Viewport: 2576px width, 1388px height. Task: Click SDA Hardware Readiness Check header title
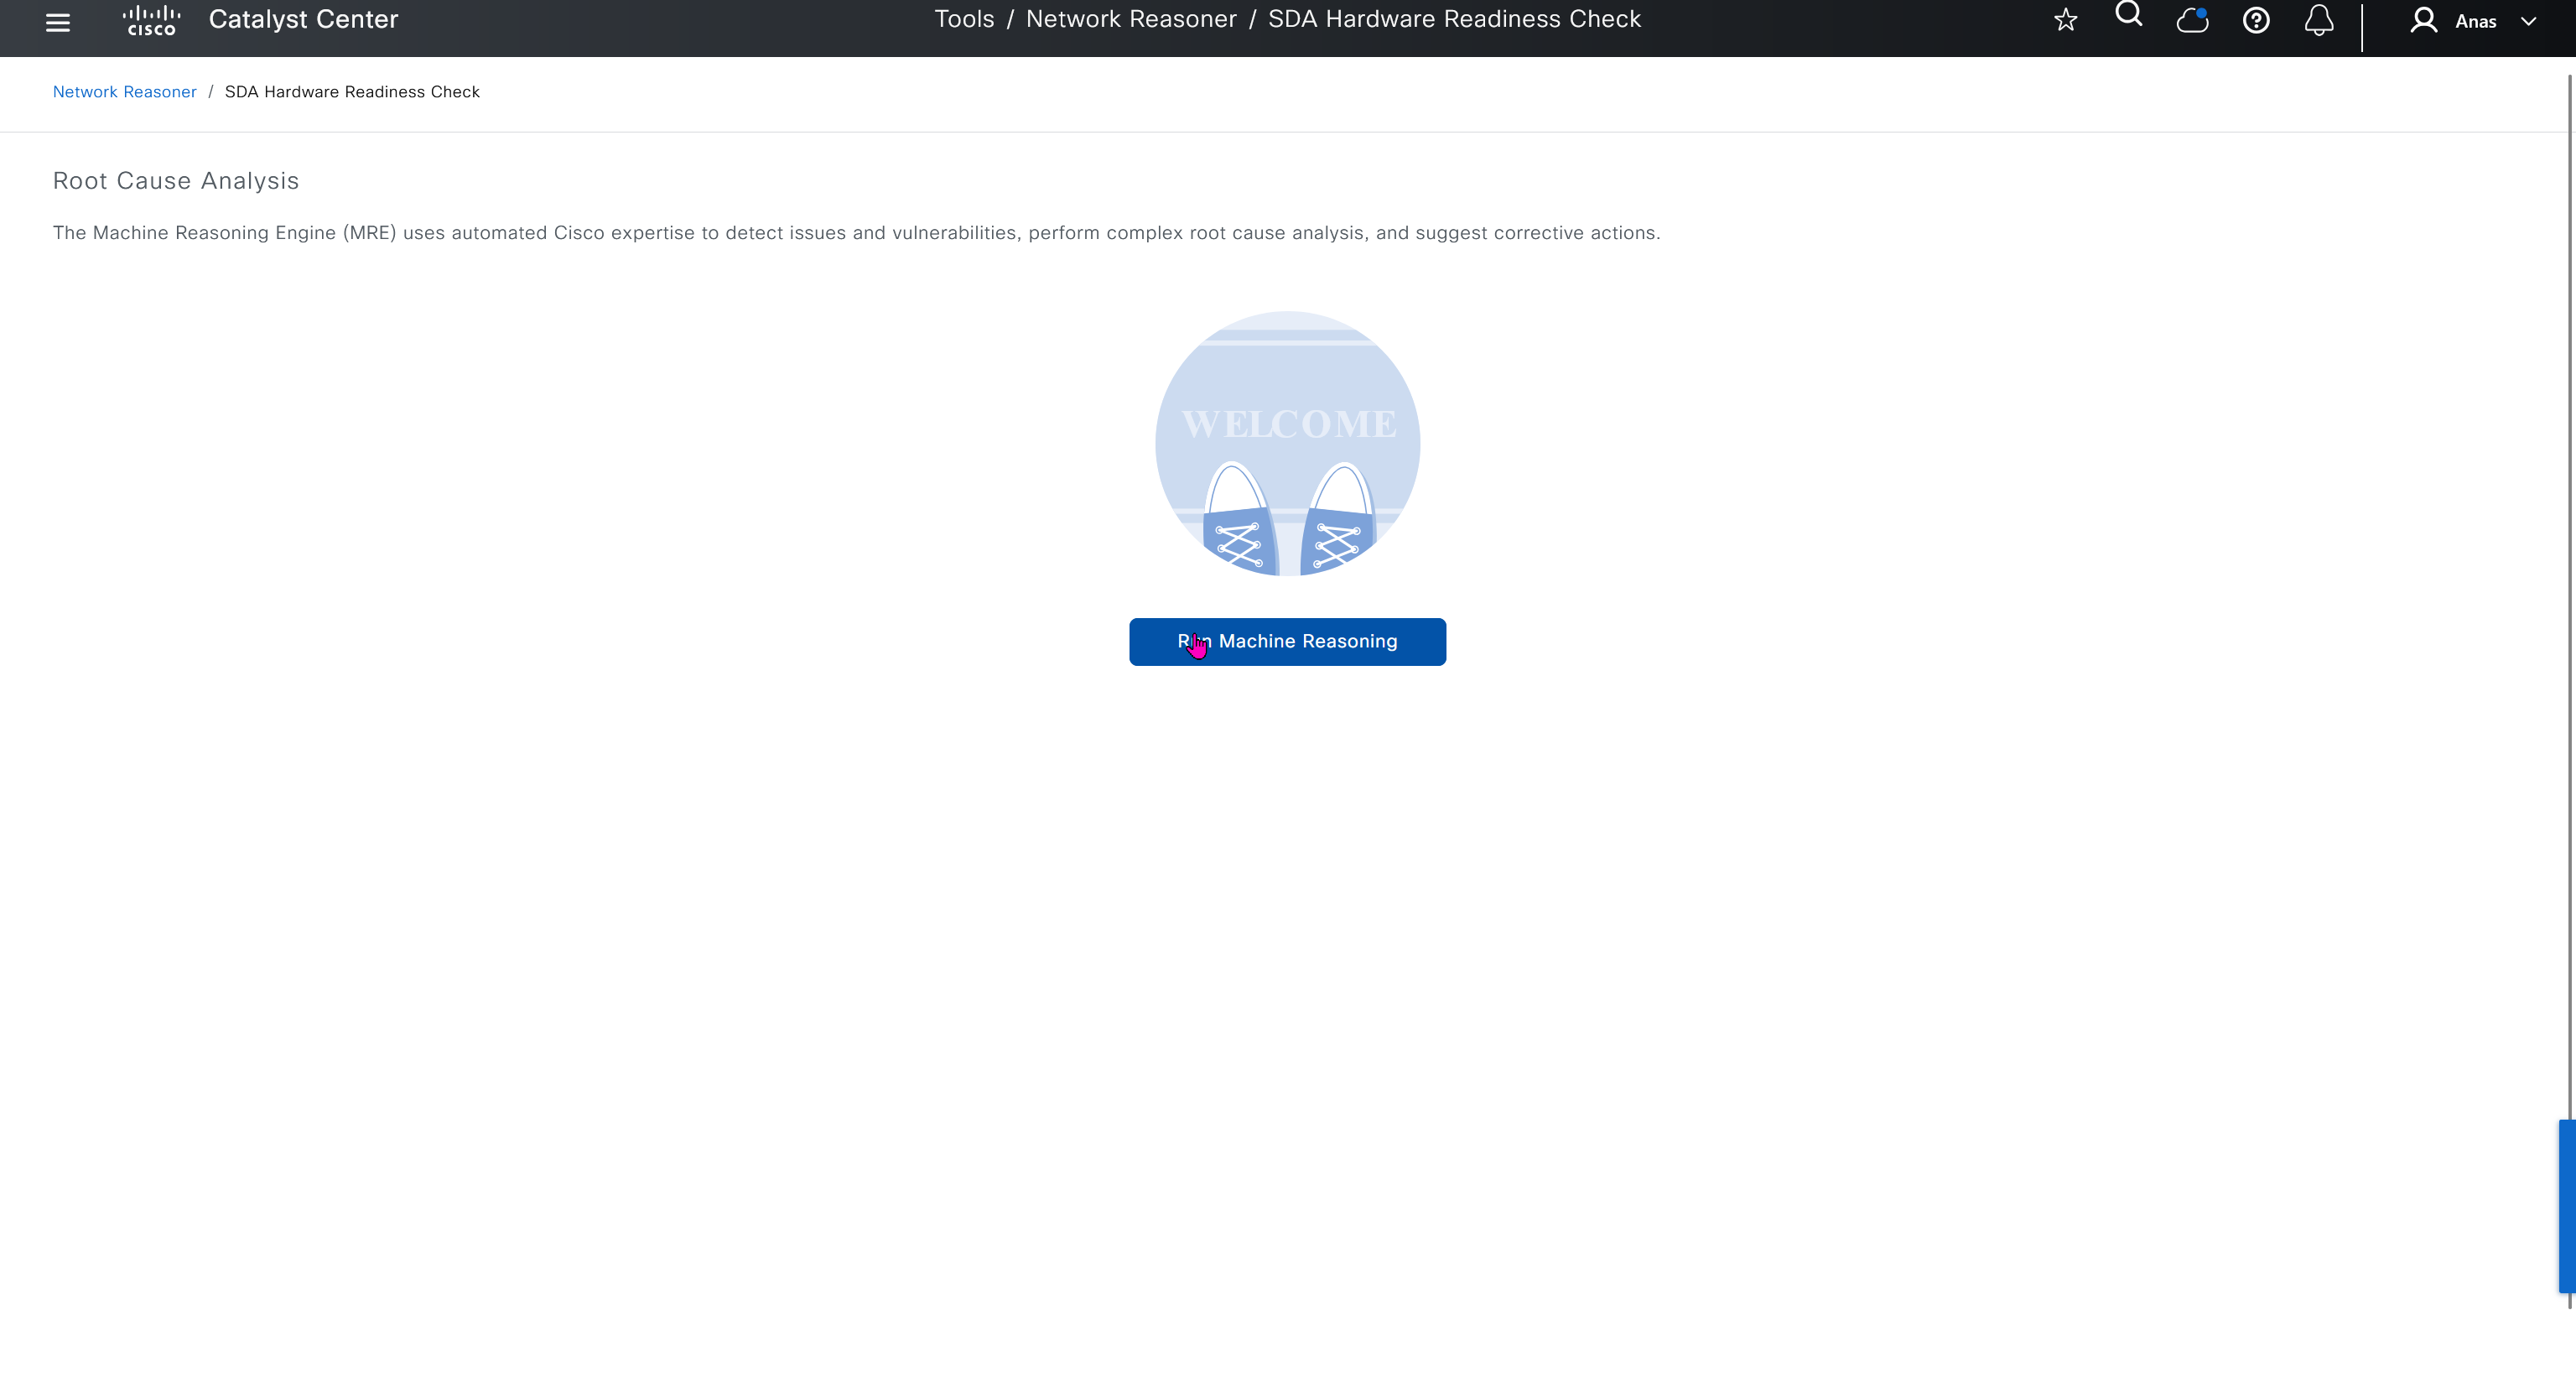1454,19
